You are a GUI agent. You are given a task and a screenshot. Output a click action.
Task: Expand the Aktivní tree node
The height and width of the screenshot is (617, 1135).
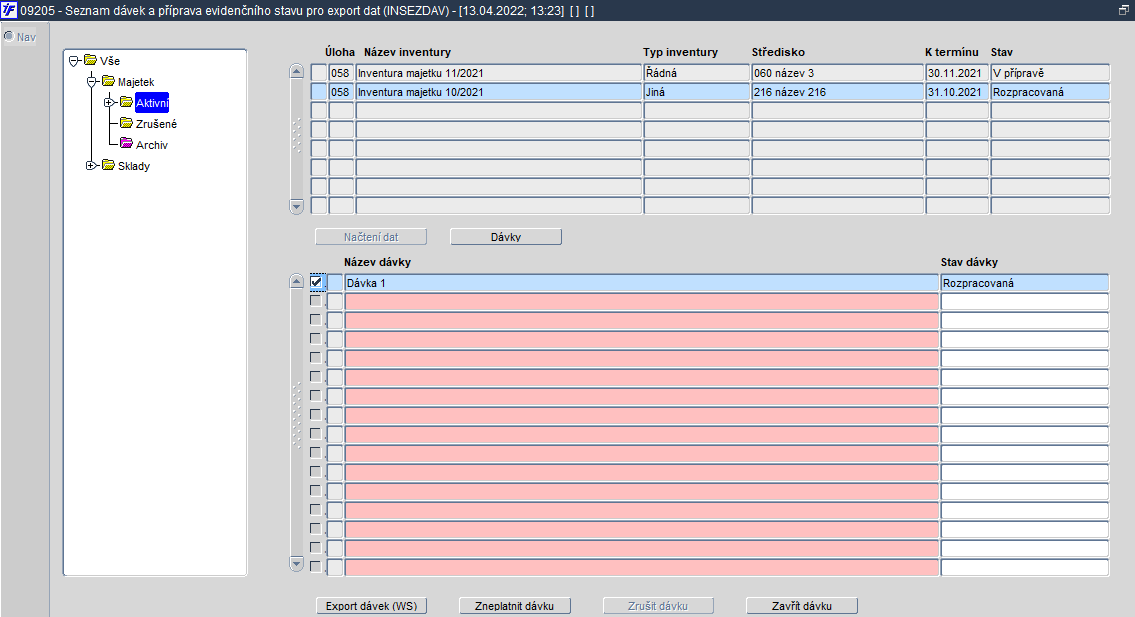[109, 103]
